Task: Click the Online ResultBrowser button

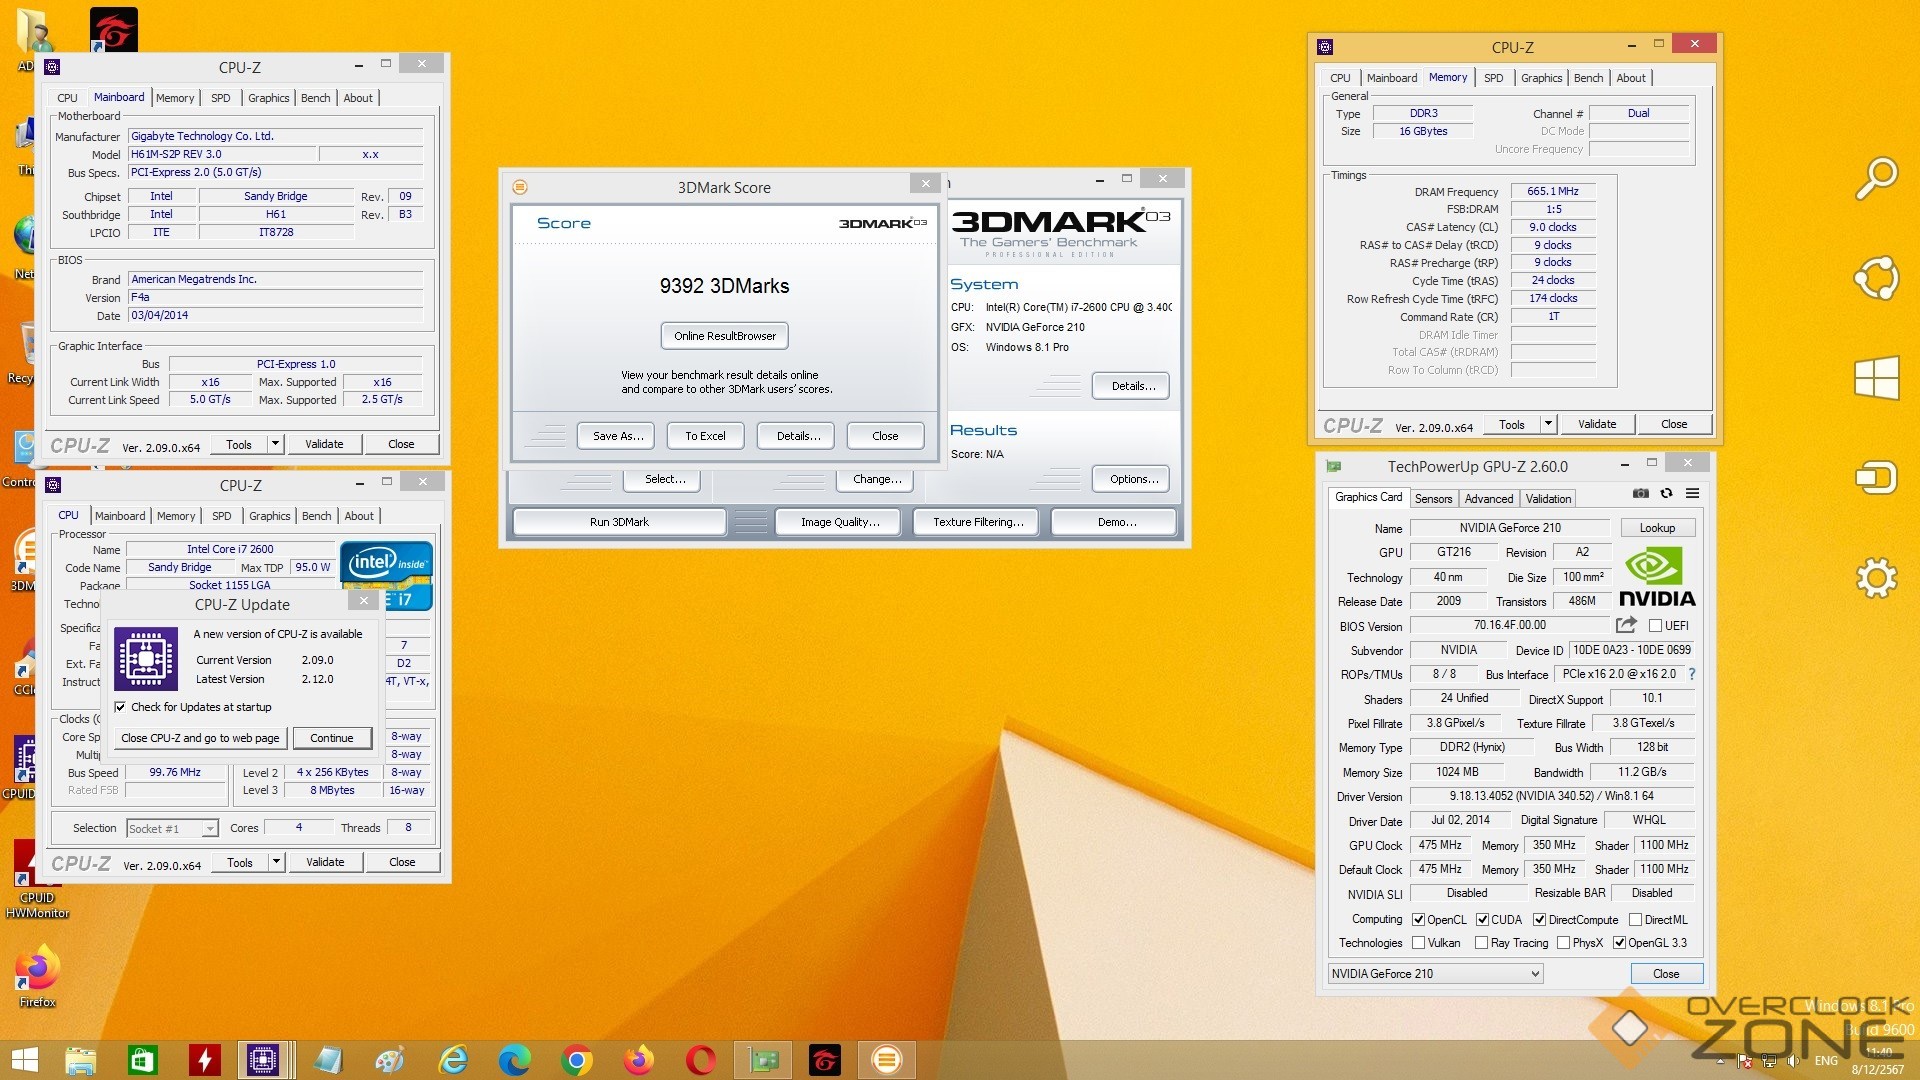Action: click(x=724, y=336)
